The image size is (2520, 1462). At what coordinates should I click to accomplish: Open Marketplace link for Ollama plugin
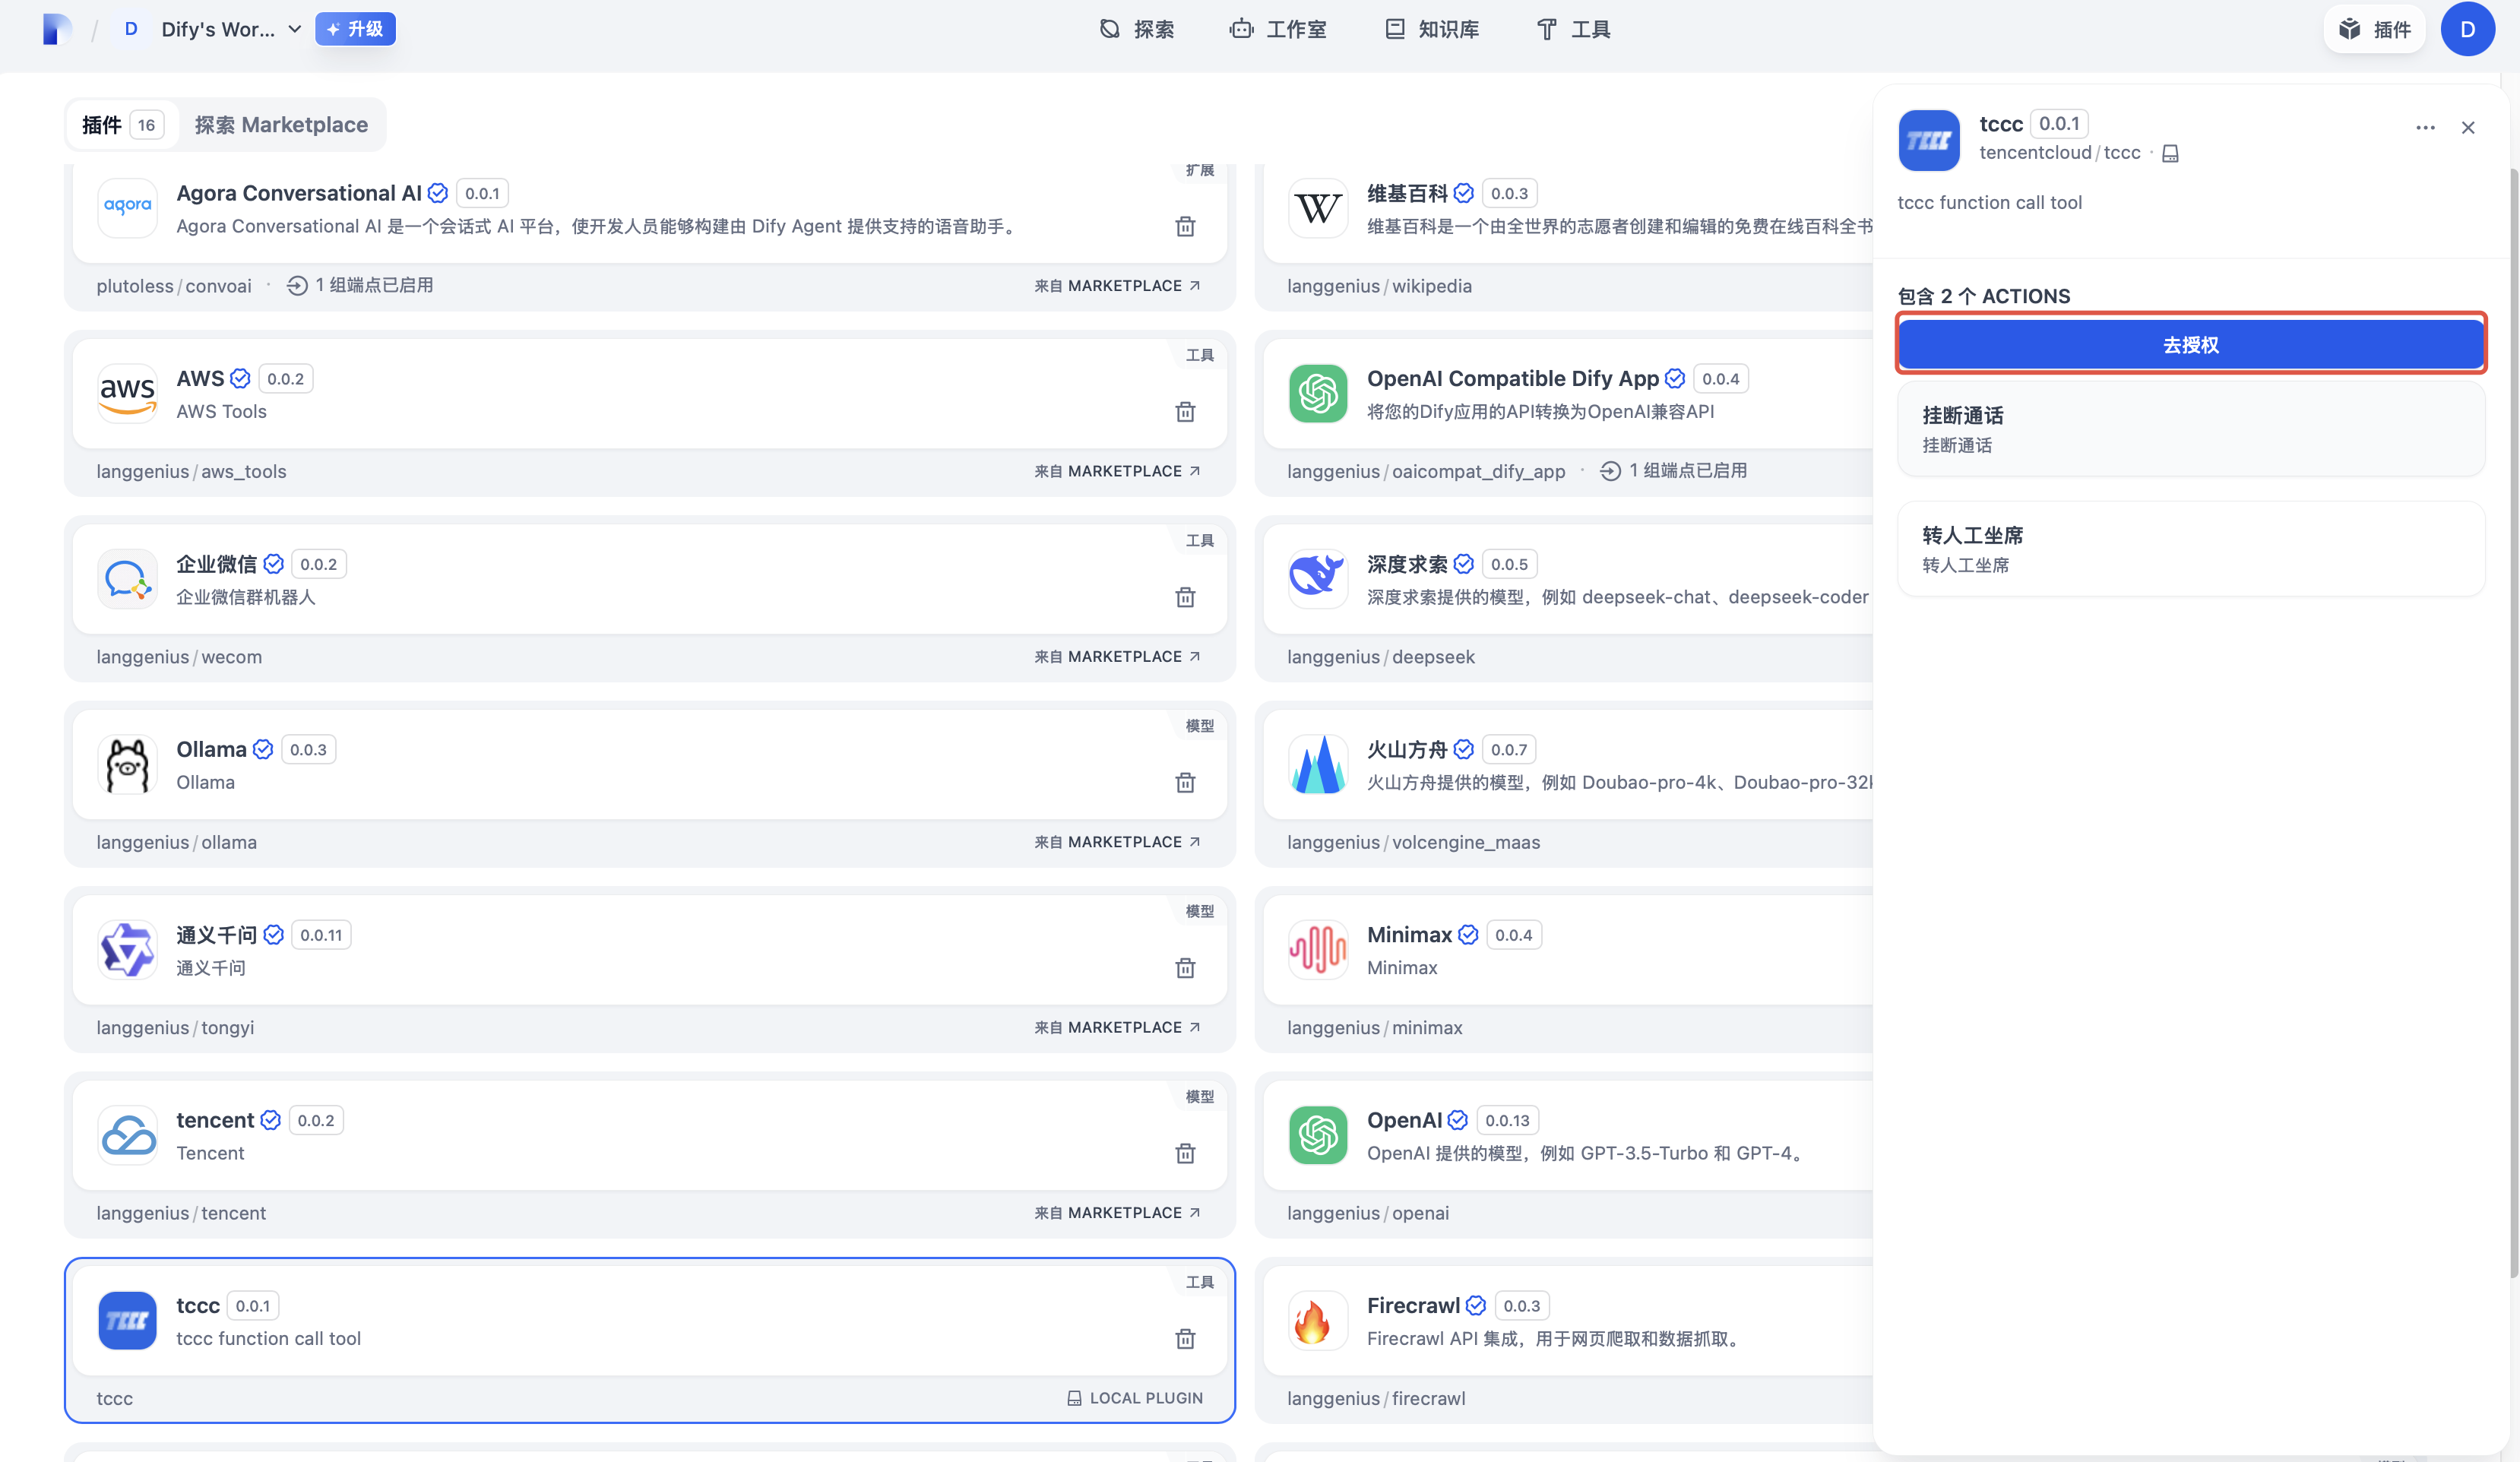1117,842
